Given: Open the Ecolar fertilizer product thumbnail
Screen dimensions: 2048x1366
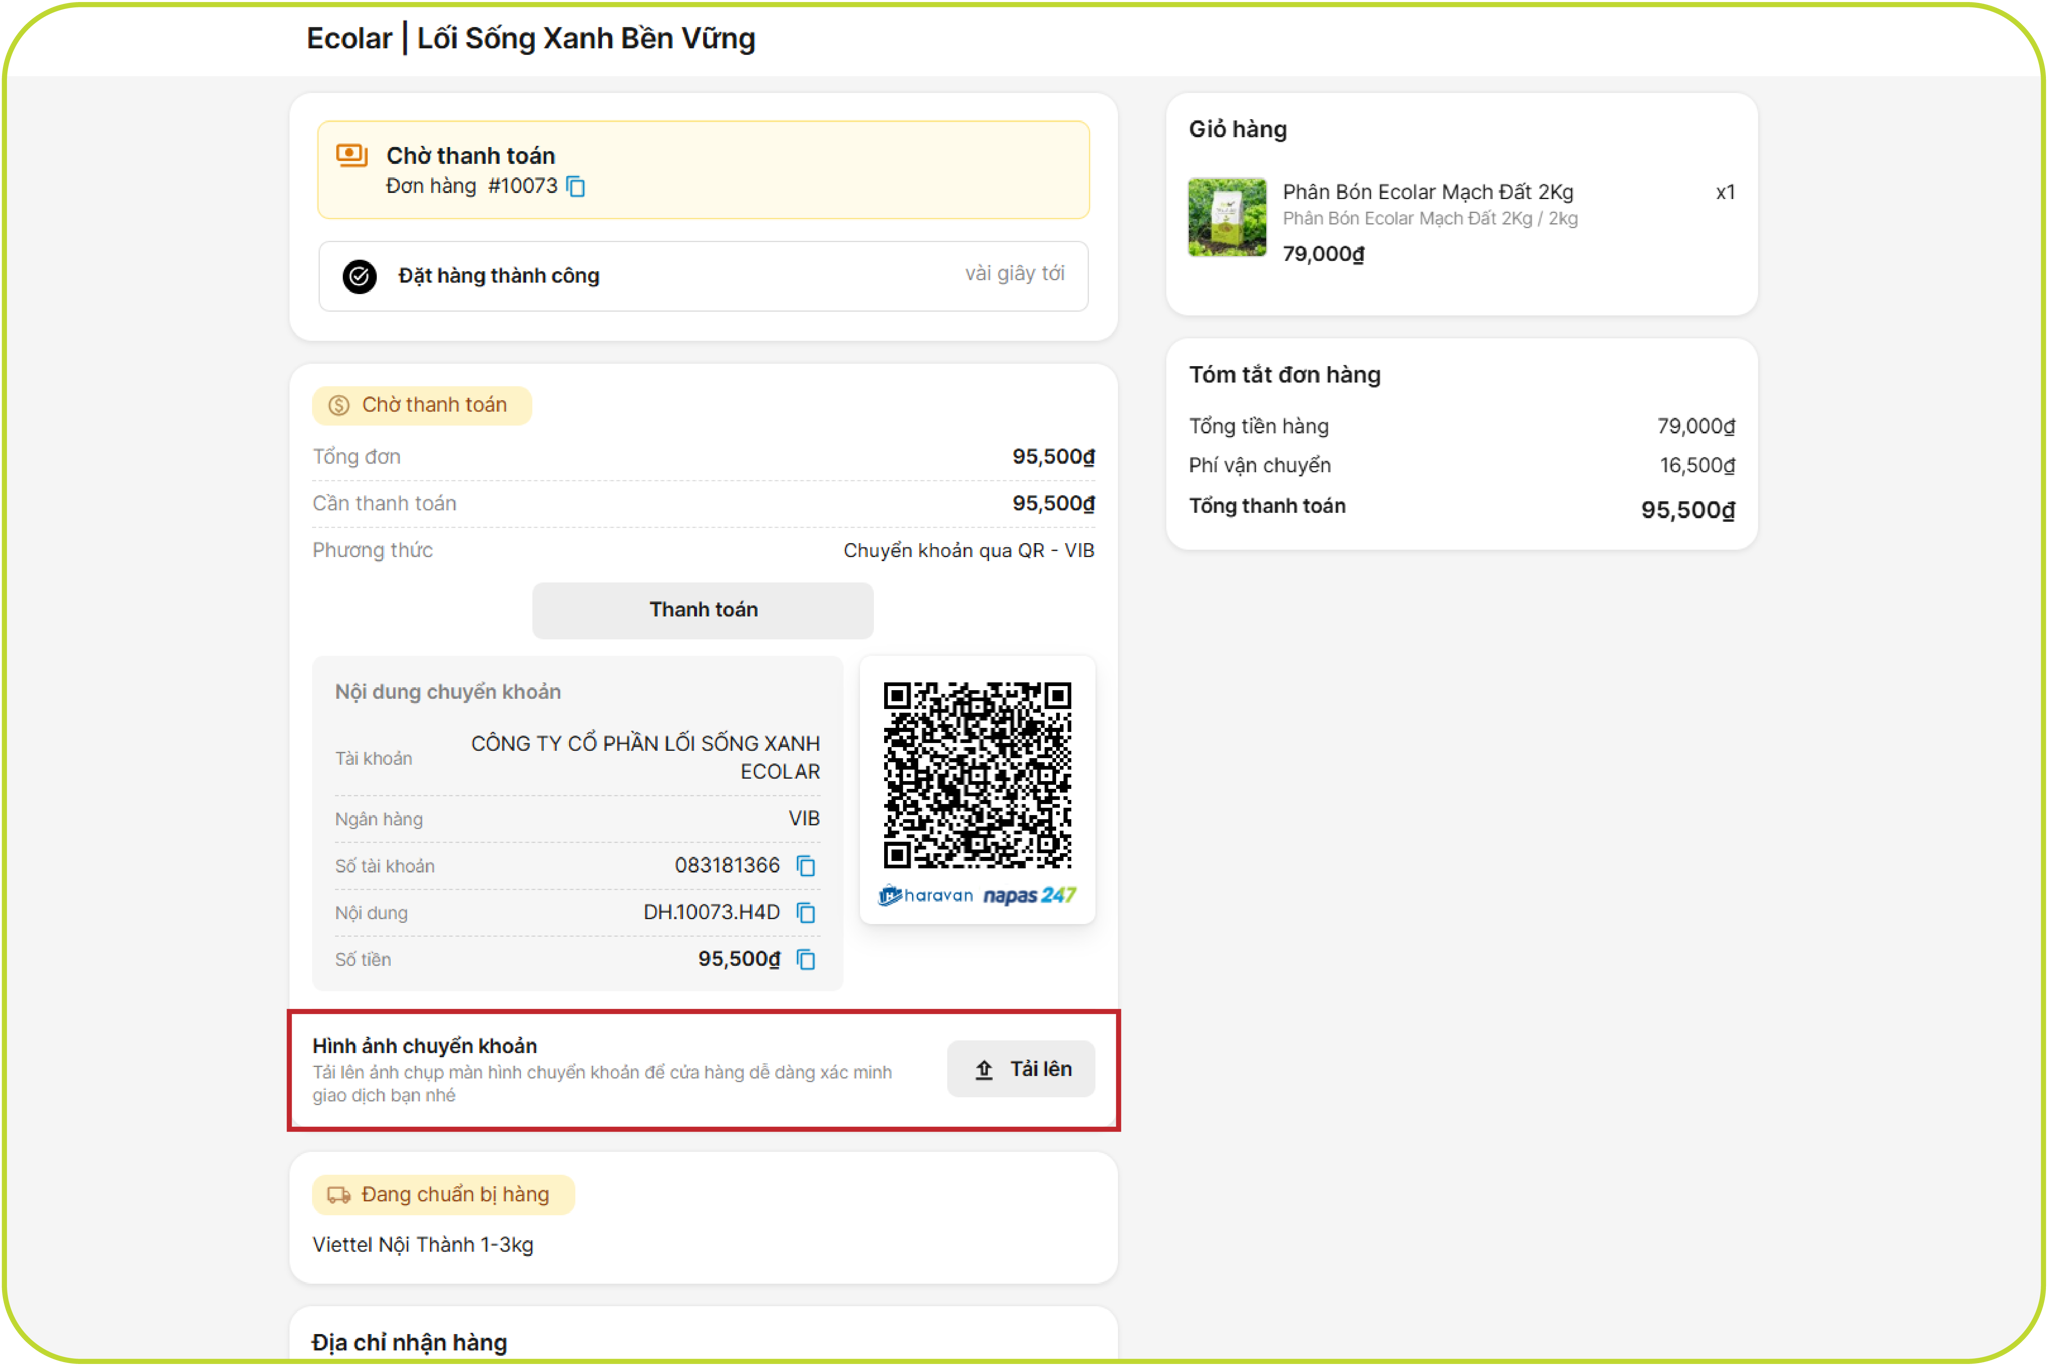Looking at the screenshot, I should (x=1227, y=217).
